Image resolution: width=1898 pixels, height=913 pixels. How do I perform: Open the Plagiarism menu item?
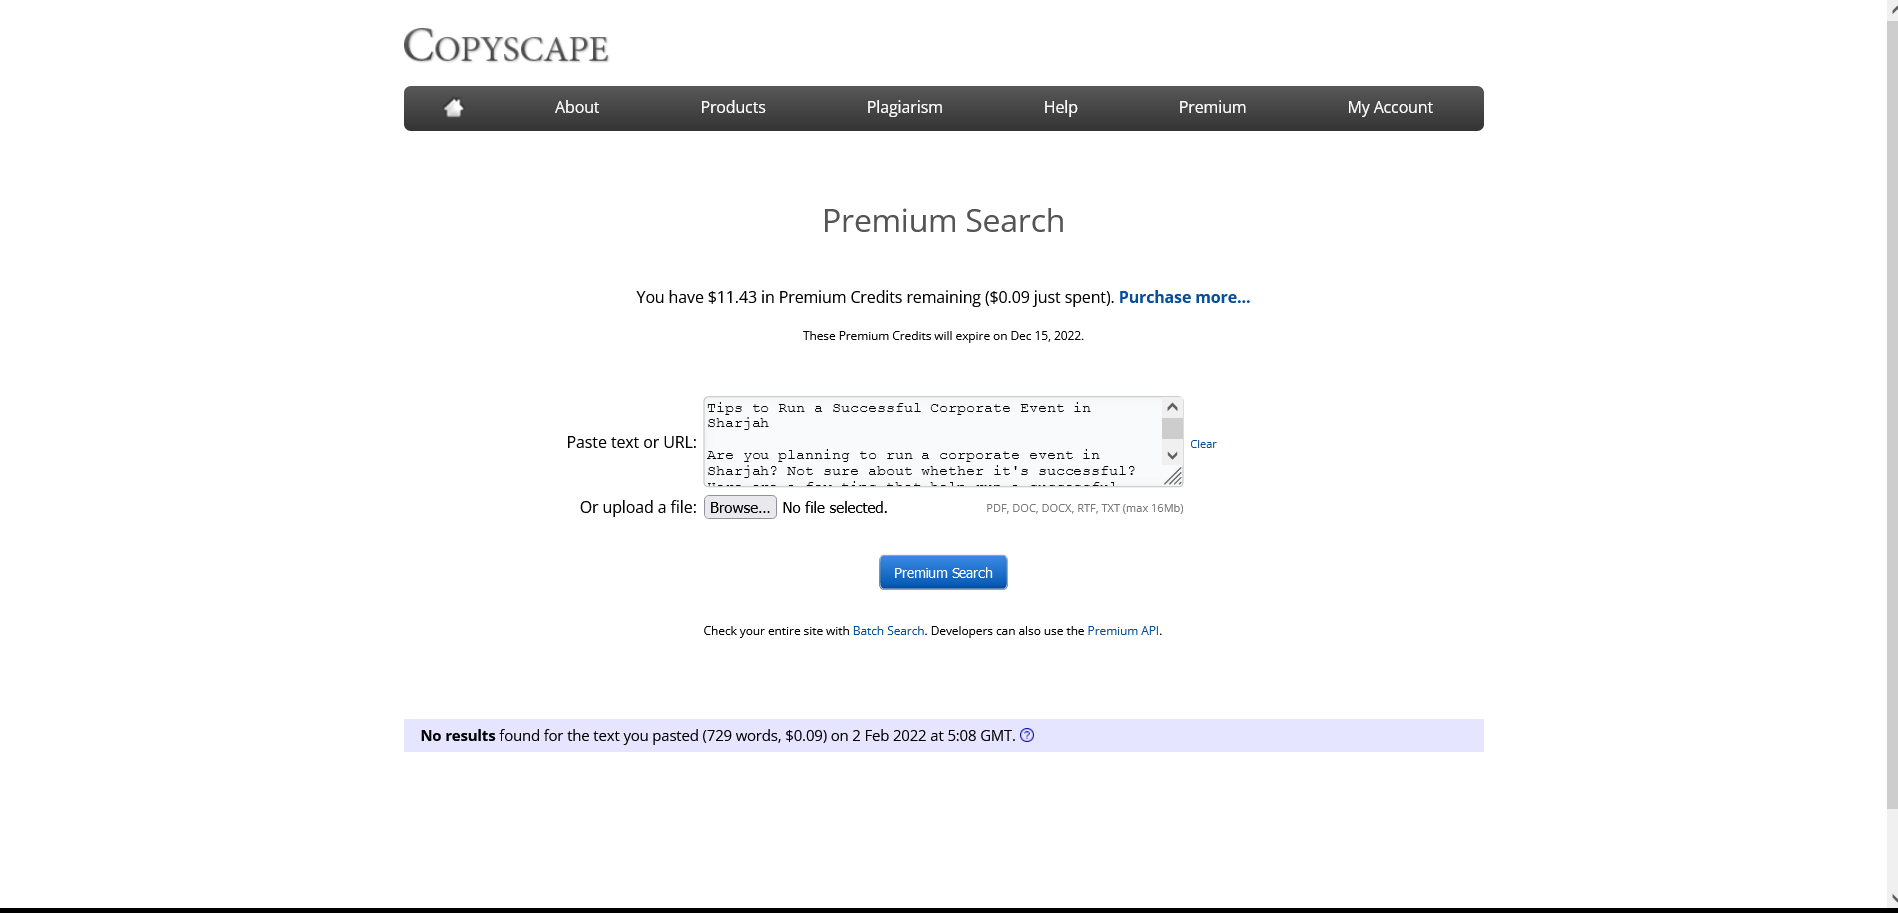pyautogui.click(x=905, y=107)
